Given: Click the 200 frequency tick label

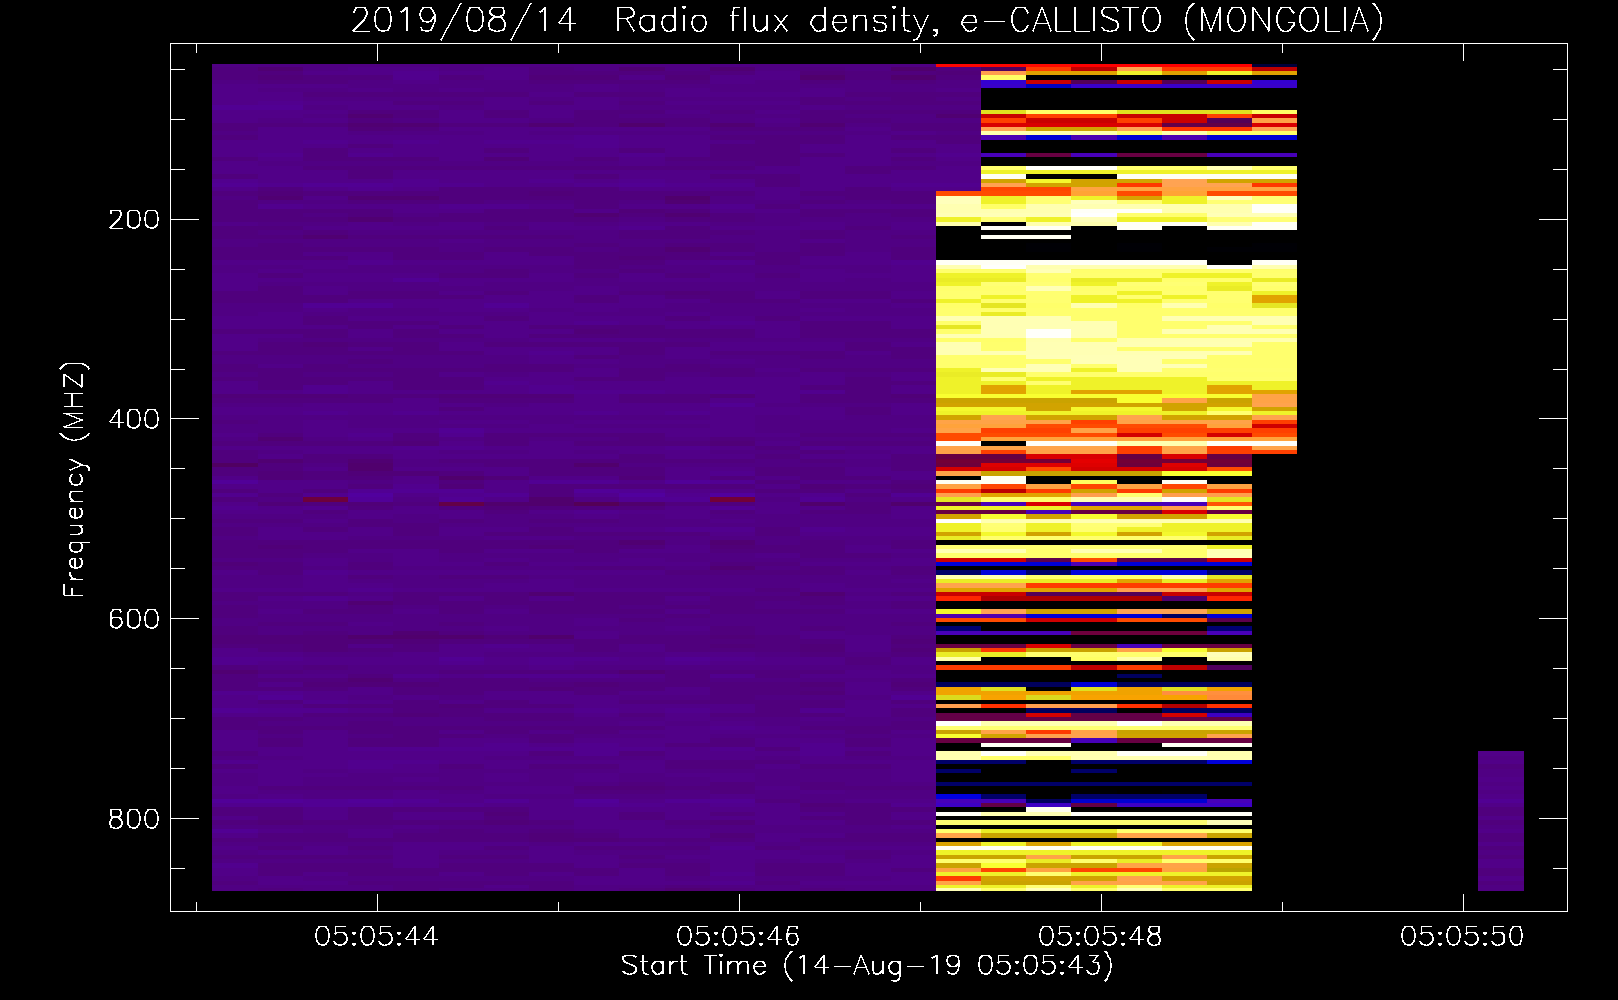Looking at the screenshot, I should [x=134, y=220].
